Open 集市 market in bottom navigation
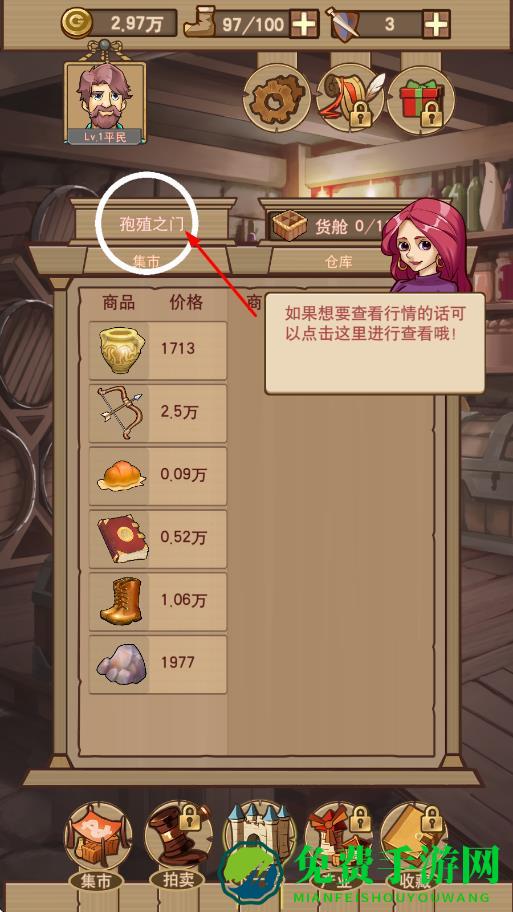 click(x=98, y=845)
